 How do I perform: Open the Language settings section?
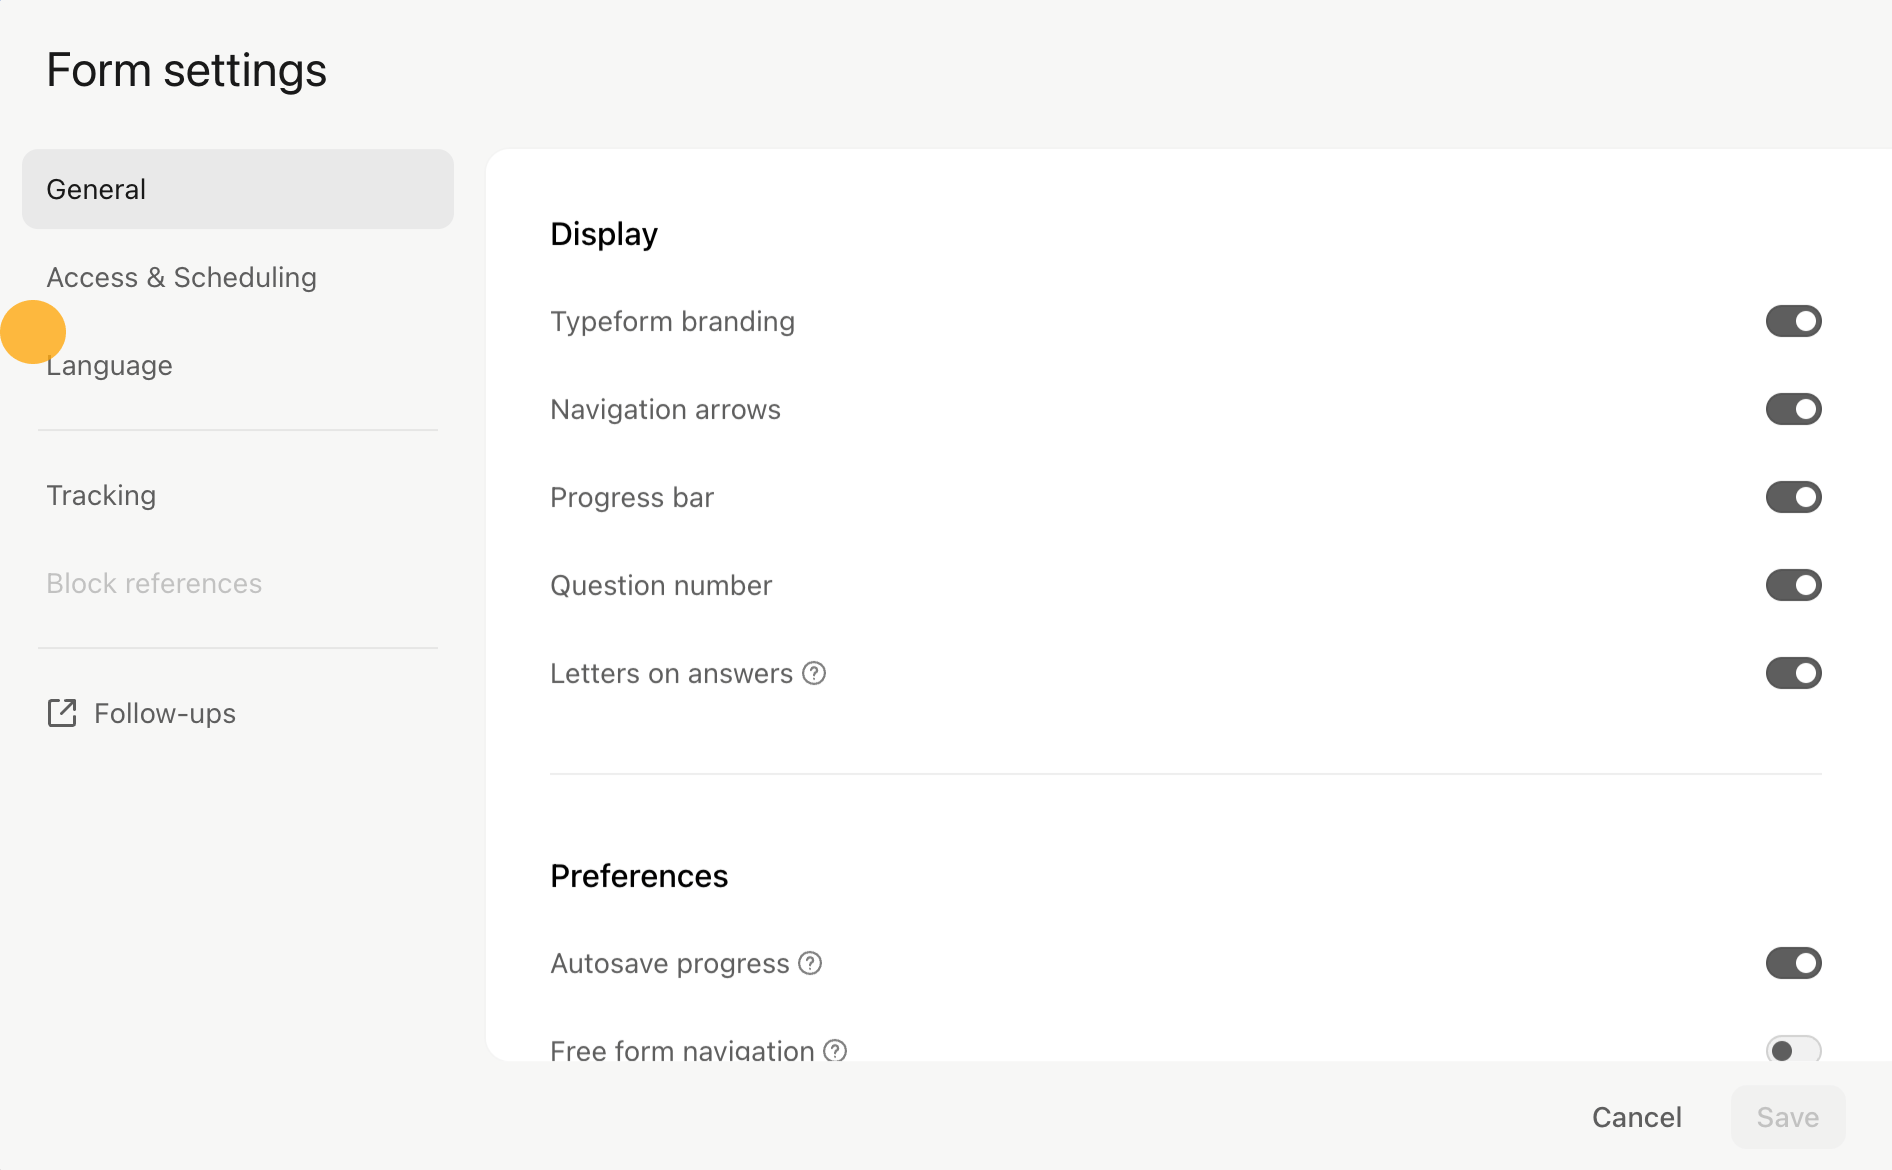pos(110,365)
